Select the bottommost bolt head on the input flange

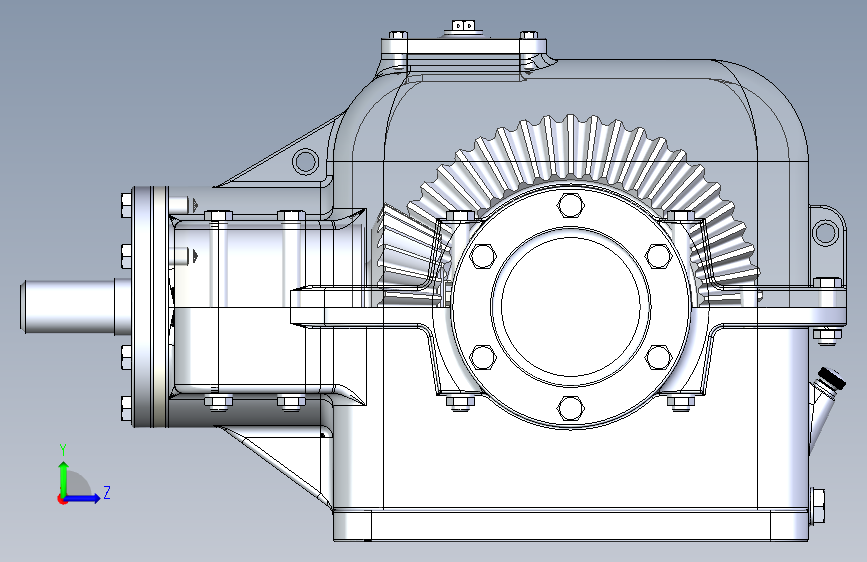coord(126,408)
